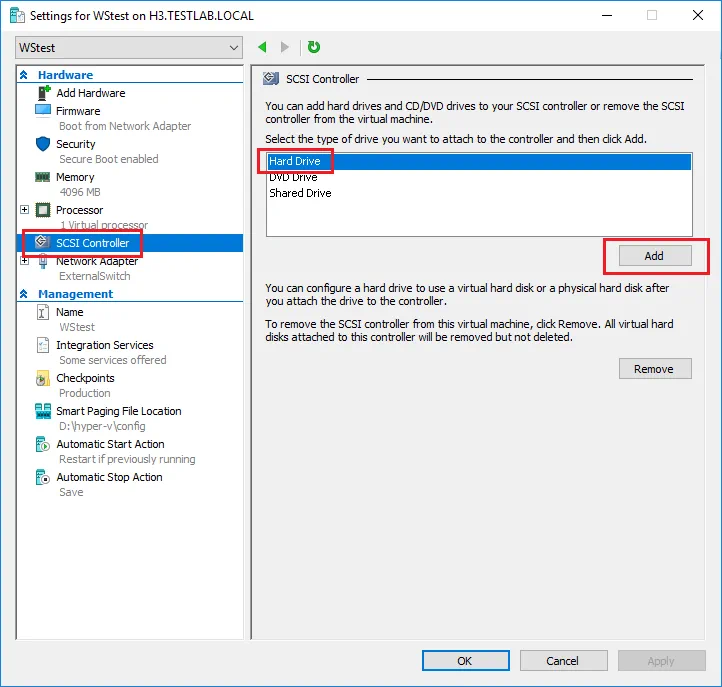Screen dimensions: 722x687
Task: Click Automatic Stop Action item
Action: pos(109,477)
